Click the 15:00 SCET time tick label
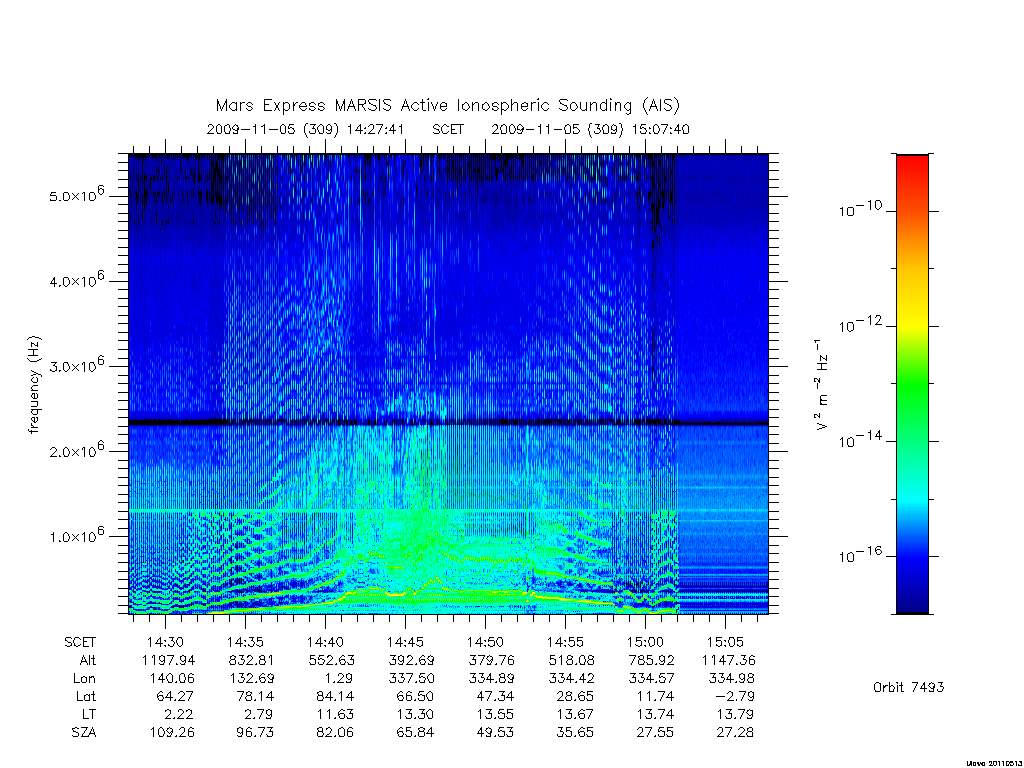This screenshot has height=768, width=1024. (x=645, y=642)
